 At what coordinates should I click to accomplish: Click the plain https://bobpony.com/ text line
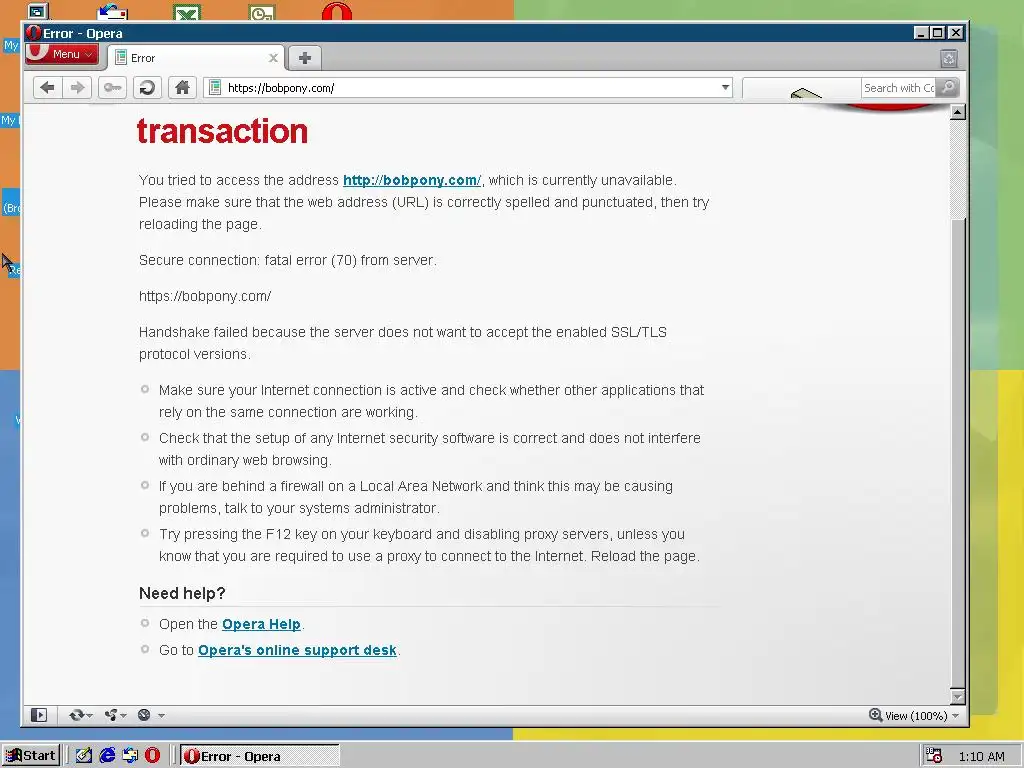[205, 296]
